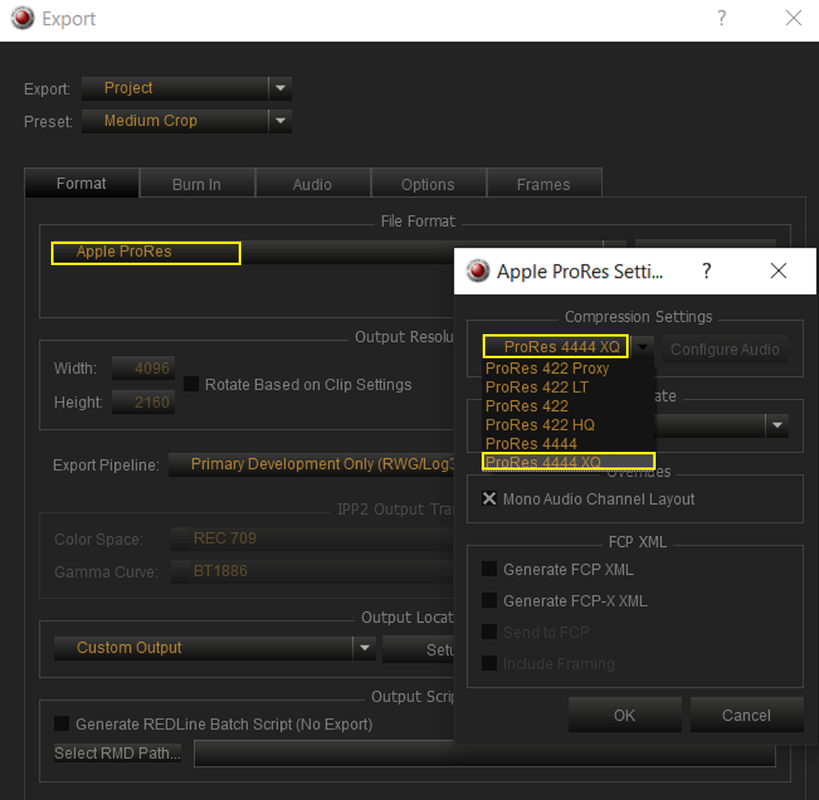Select ProRes 422 LT from the list
Screen dimensions: 819x800
[x=568, y=387]
